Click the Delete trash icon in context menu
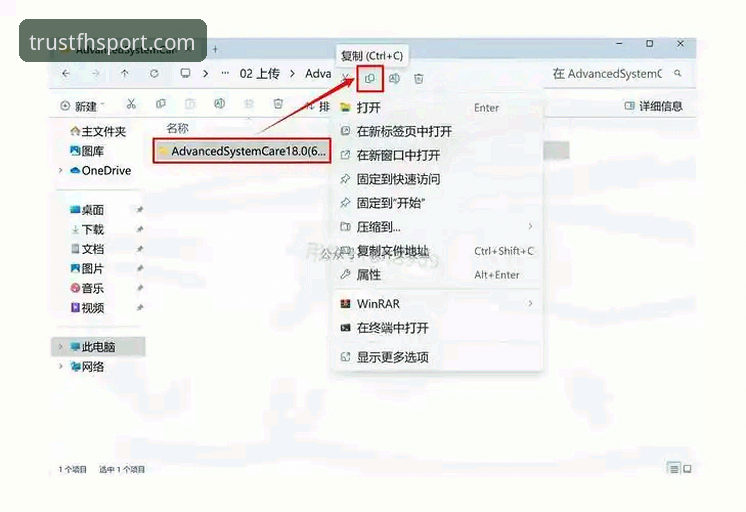 pos(419,79)
